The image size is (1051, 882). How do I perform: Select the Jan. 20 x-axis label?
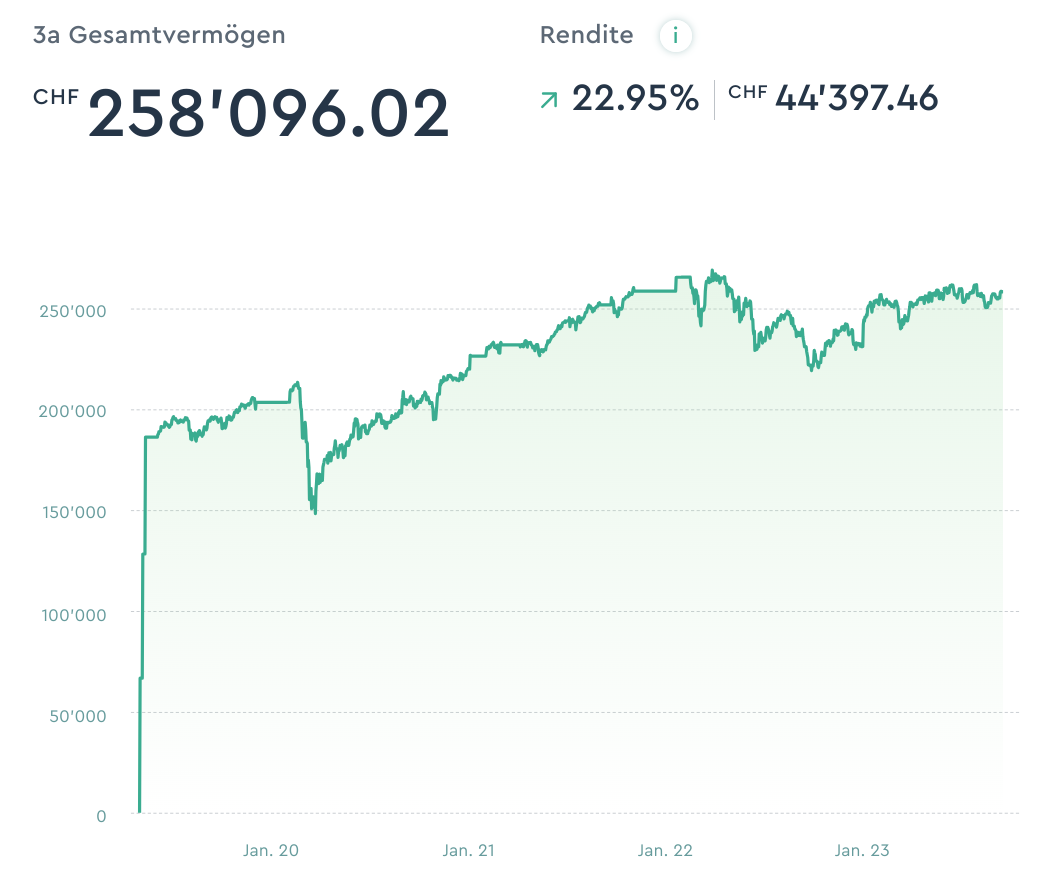coord(270,851)
